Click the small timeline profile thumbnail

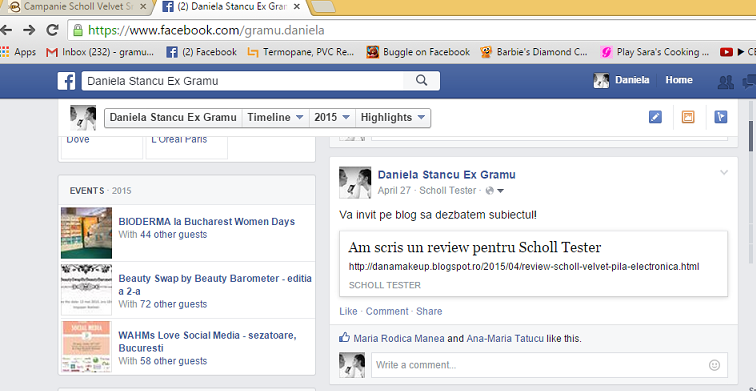coord(83,118)
